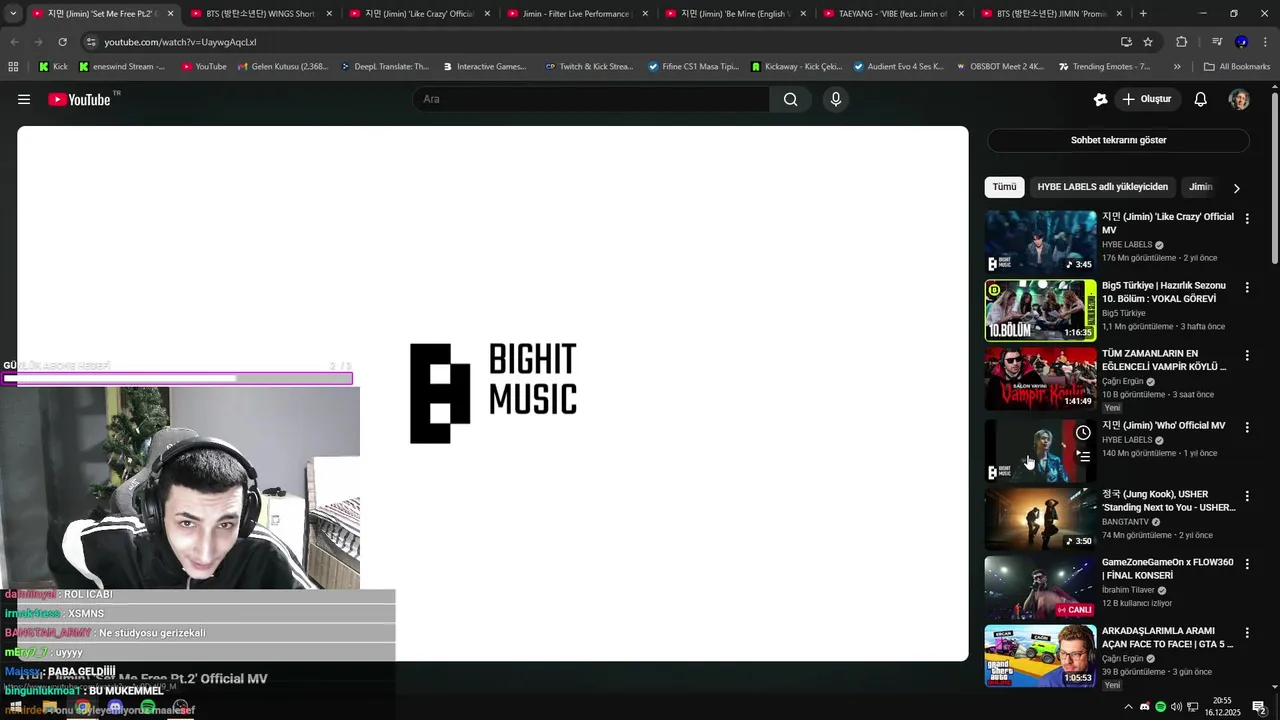Open Trending Emotes bookmark
Viewport: 1280px width, 720px height.
[x=1103, y=67]
